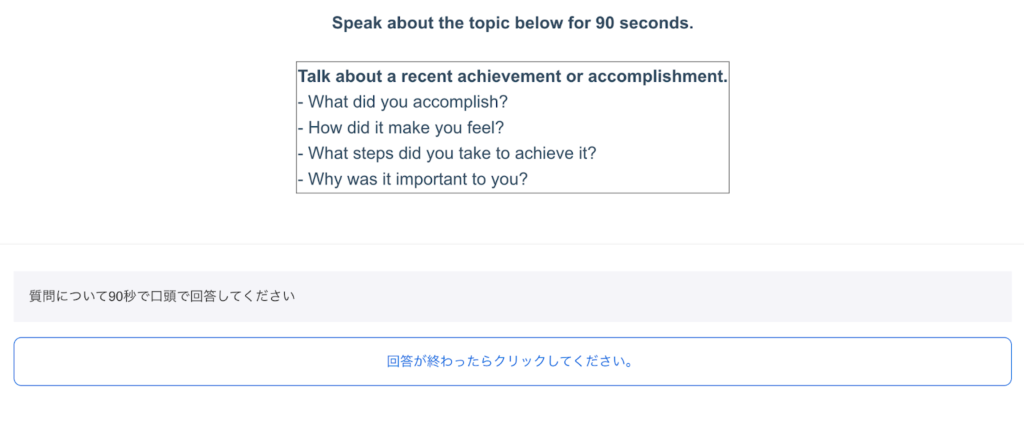Click the question "How did it make you feel?"
Viewport: 1024px width, 429px height.
pyautogui.click(x=400, y=127)
